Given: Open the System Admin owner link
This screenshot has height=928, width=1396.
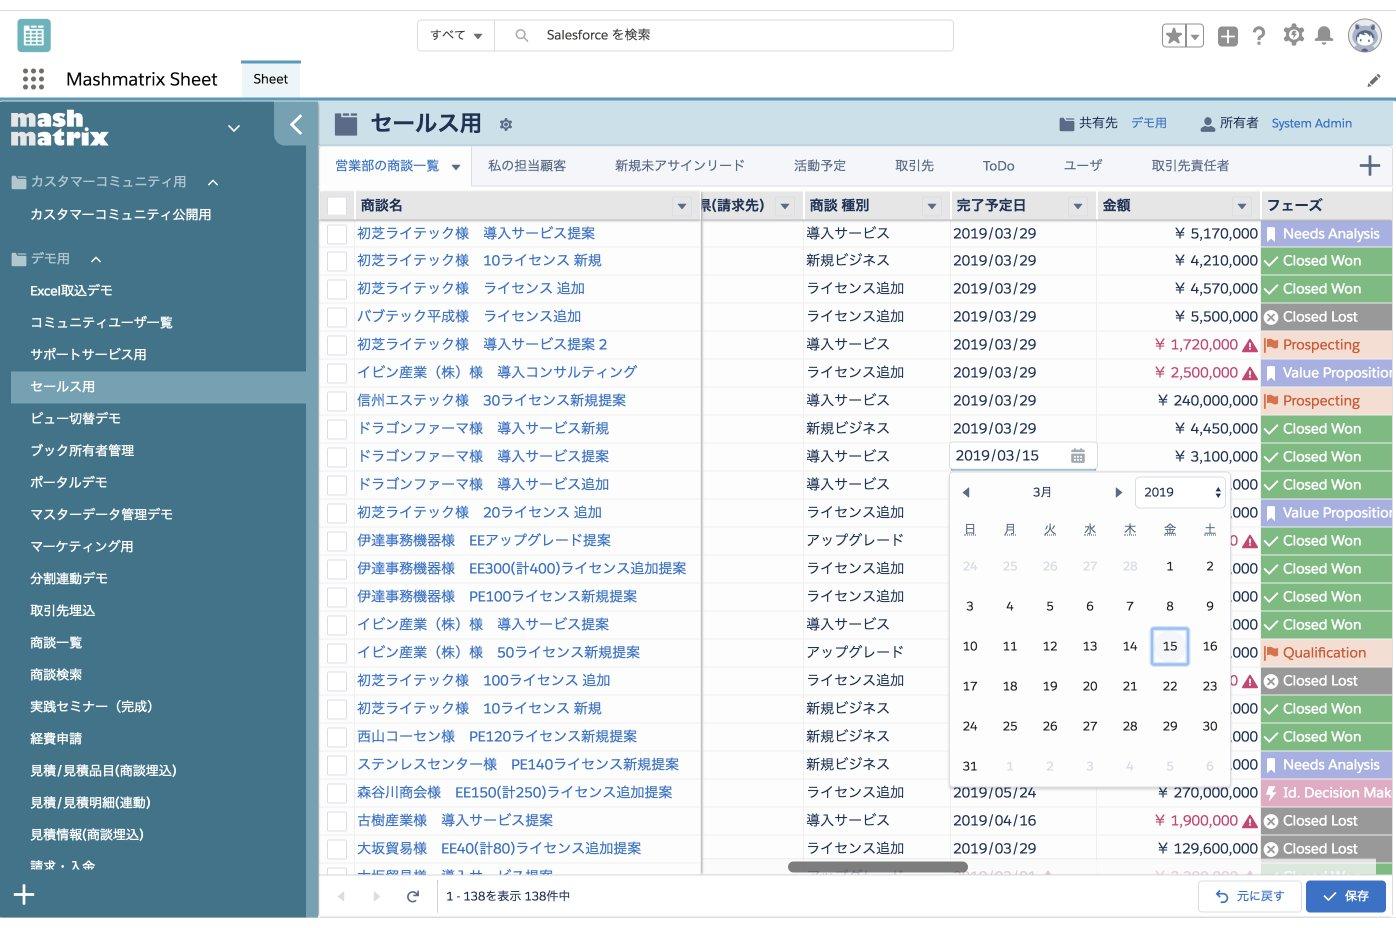Looking at the screenshot, I should (x=1312, y=123).
